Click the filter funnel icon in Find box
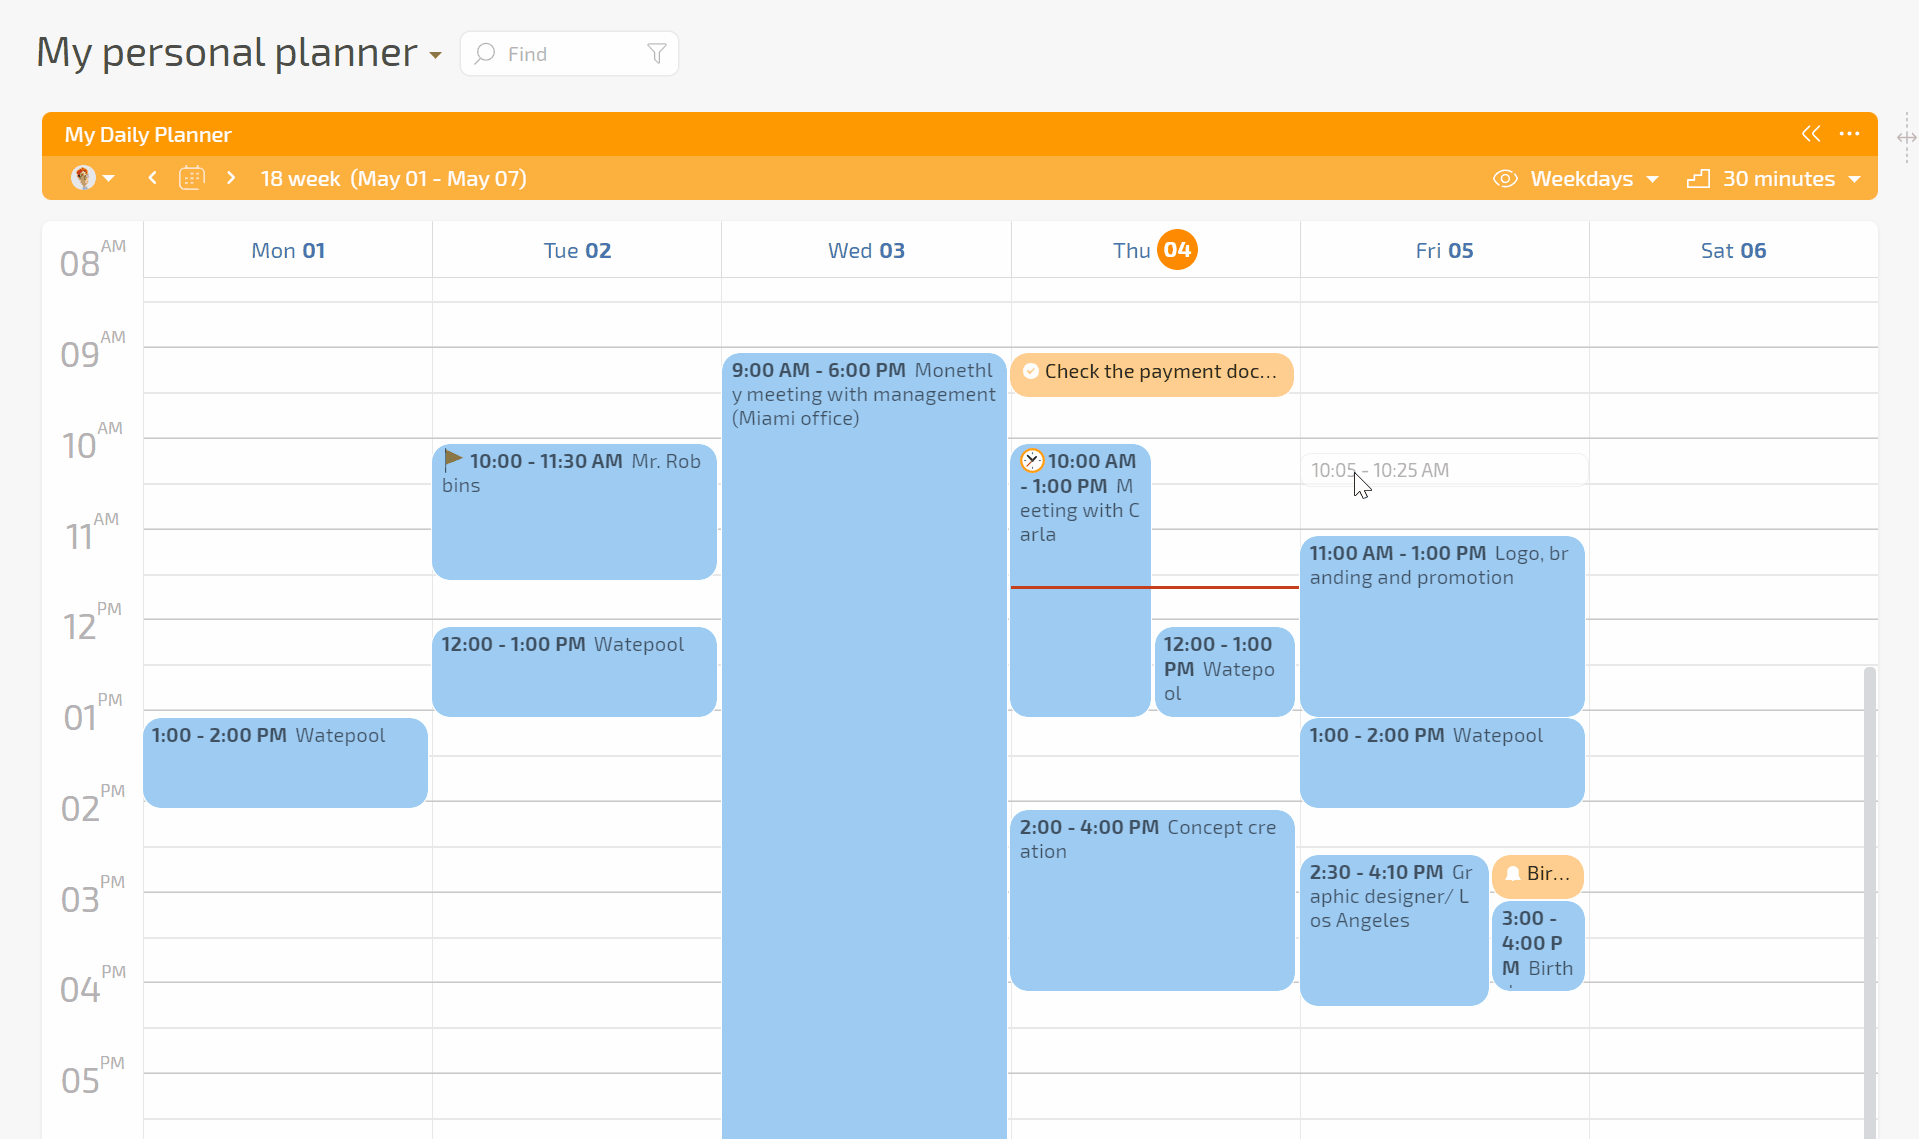This screenshot has width=1919, height=1139. (x=656, y=54)
